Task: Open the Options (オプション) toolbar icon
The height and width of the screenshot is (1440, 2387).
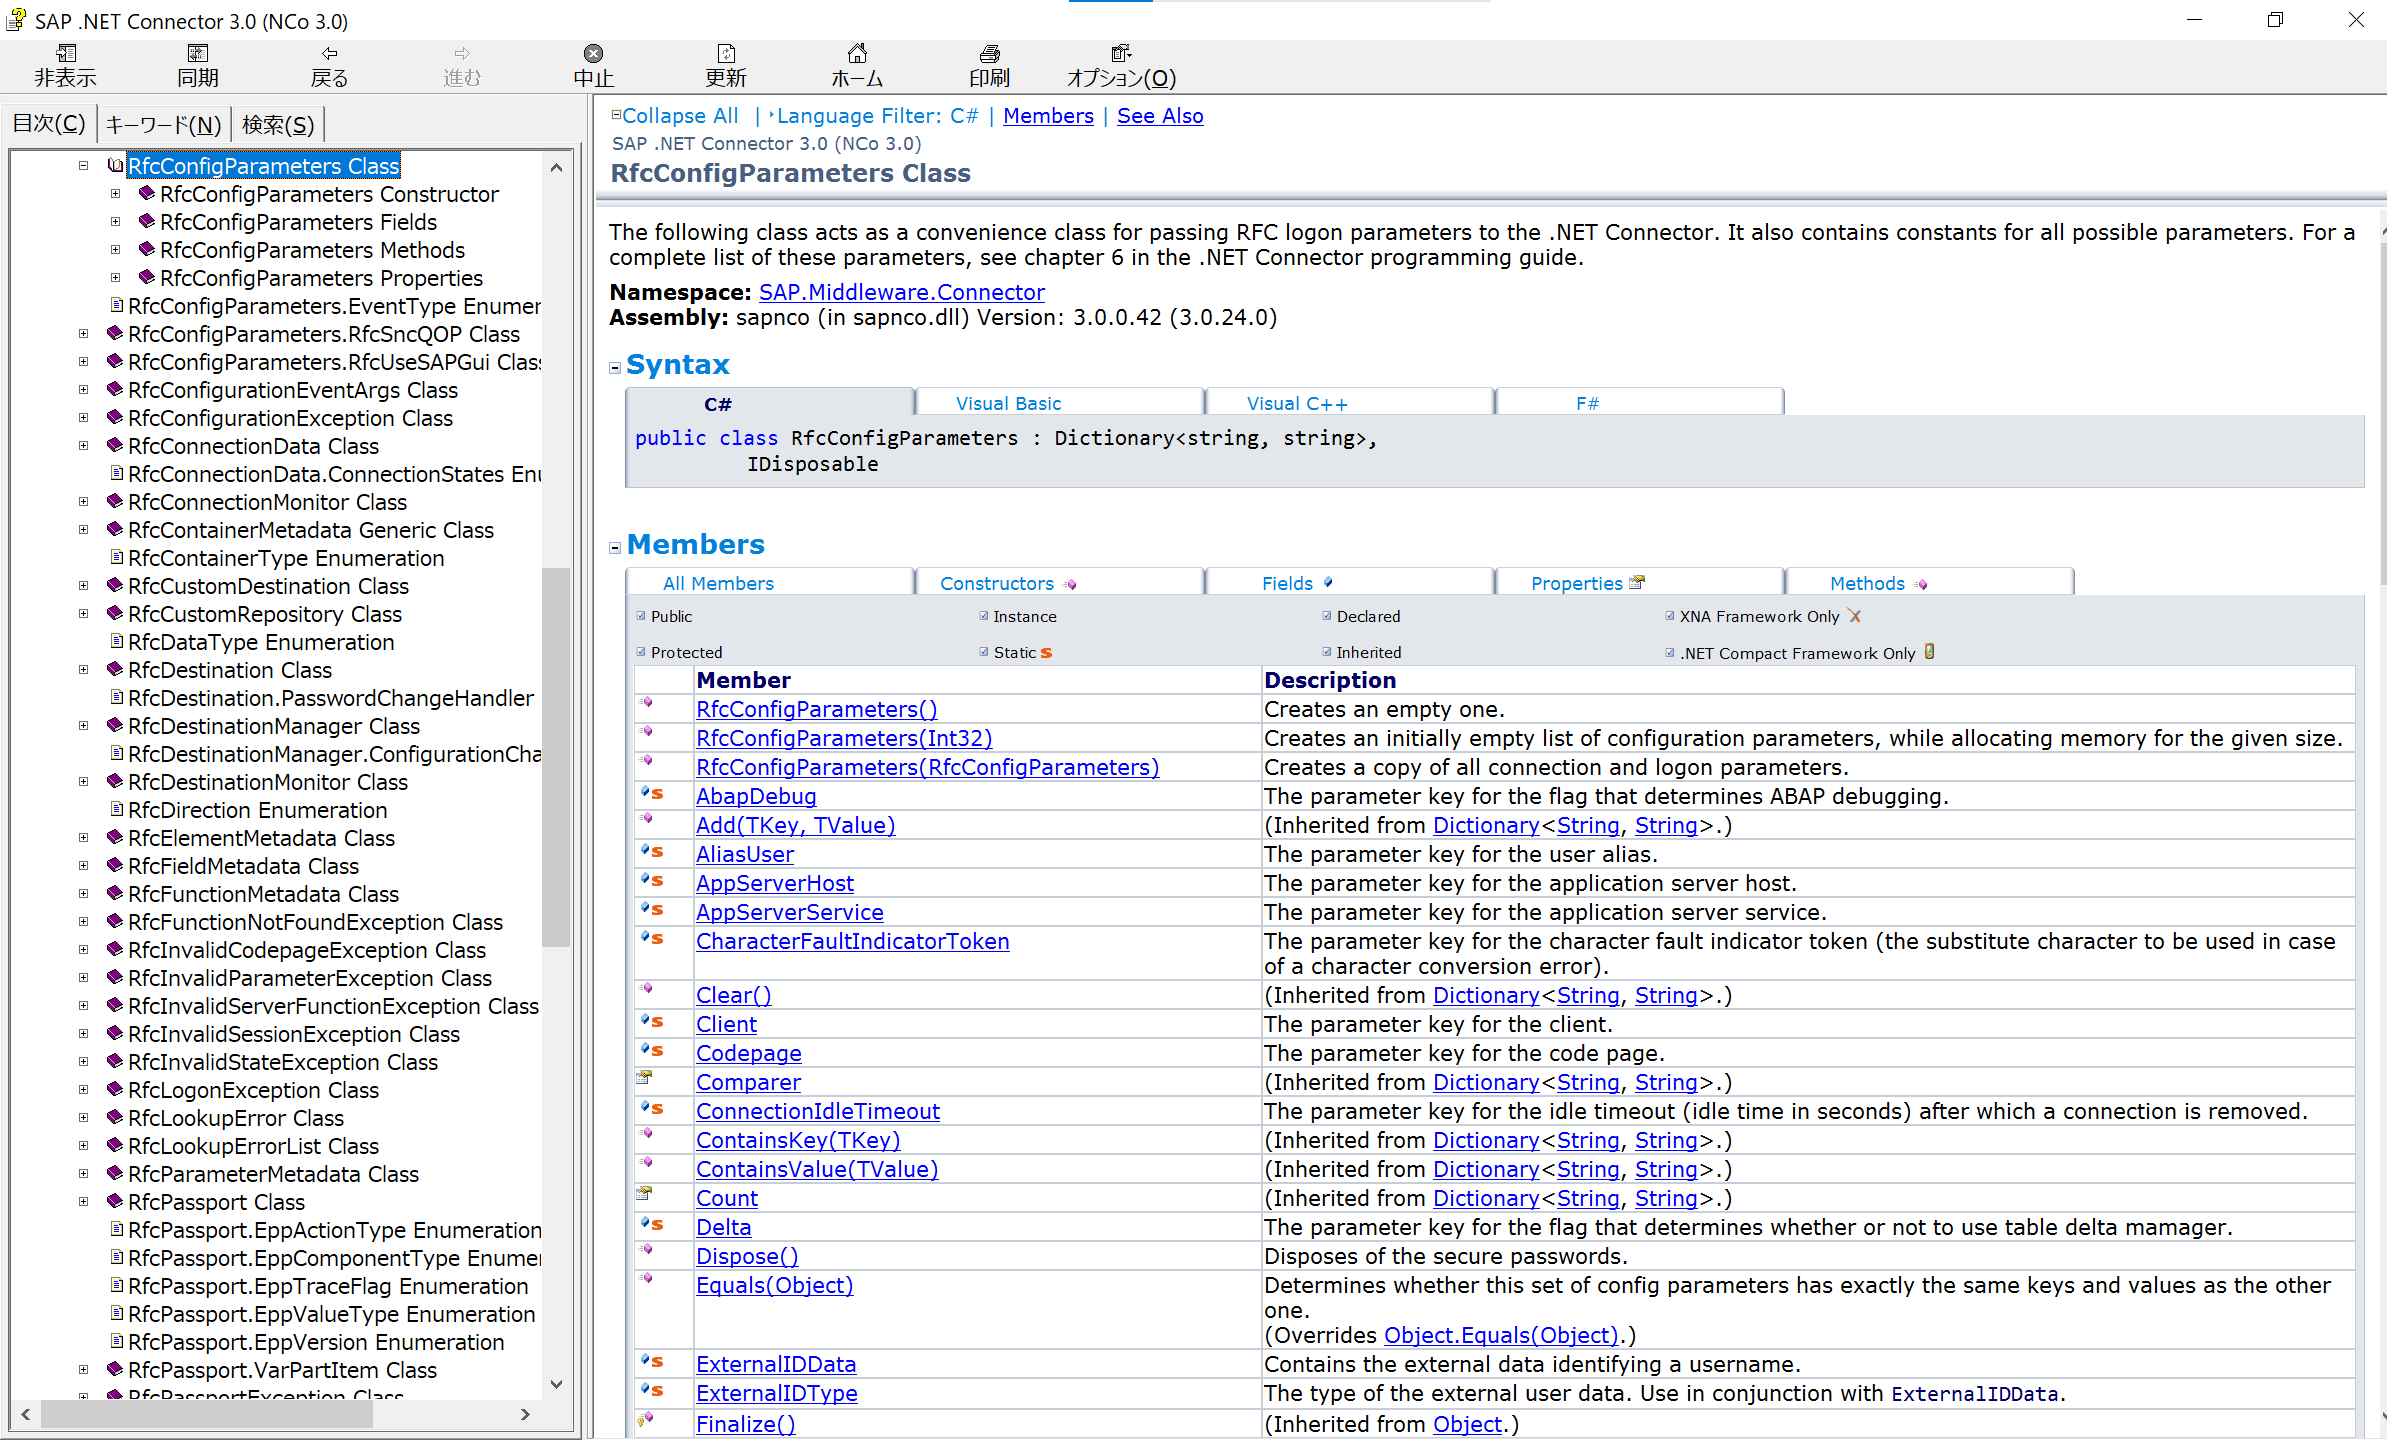Action: (1121, 54)
